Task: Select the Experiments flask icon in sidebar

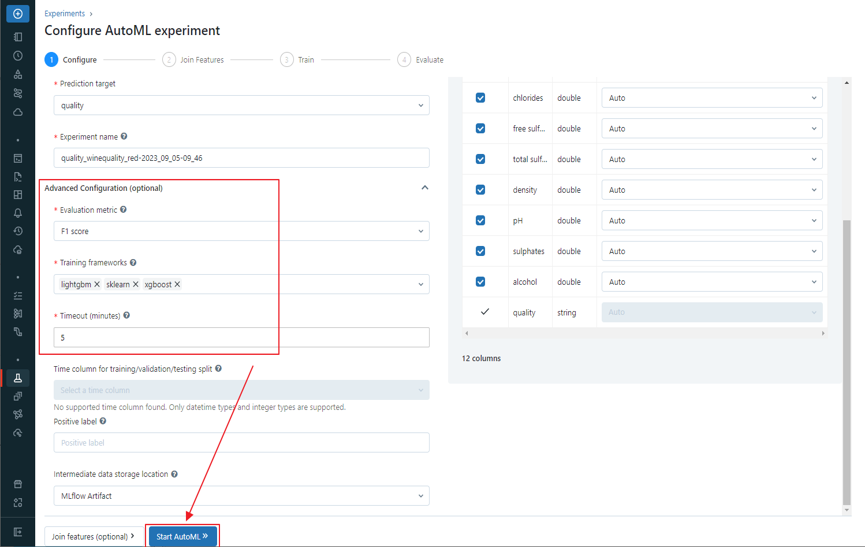Action: coord(17,378)
